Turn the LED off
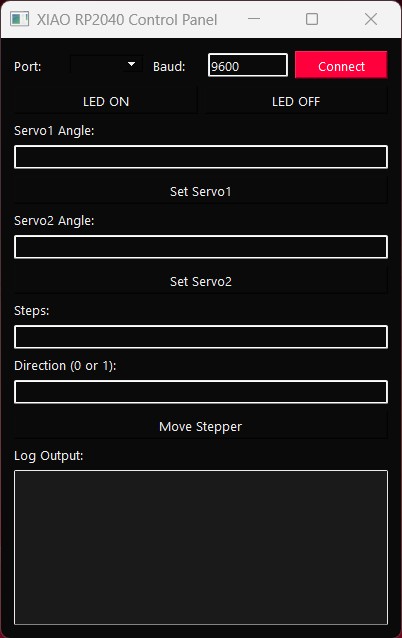 coord(296,101)
